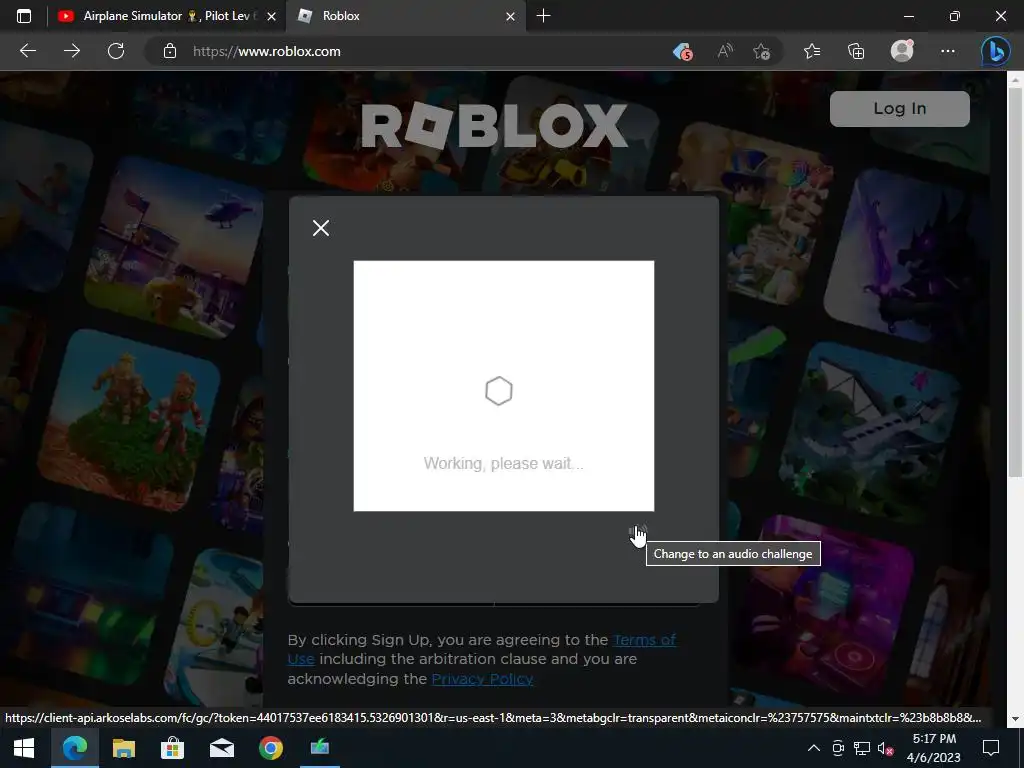Open the Windows Start menu

coord(24,748)
